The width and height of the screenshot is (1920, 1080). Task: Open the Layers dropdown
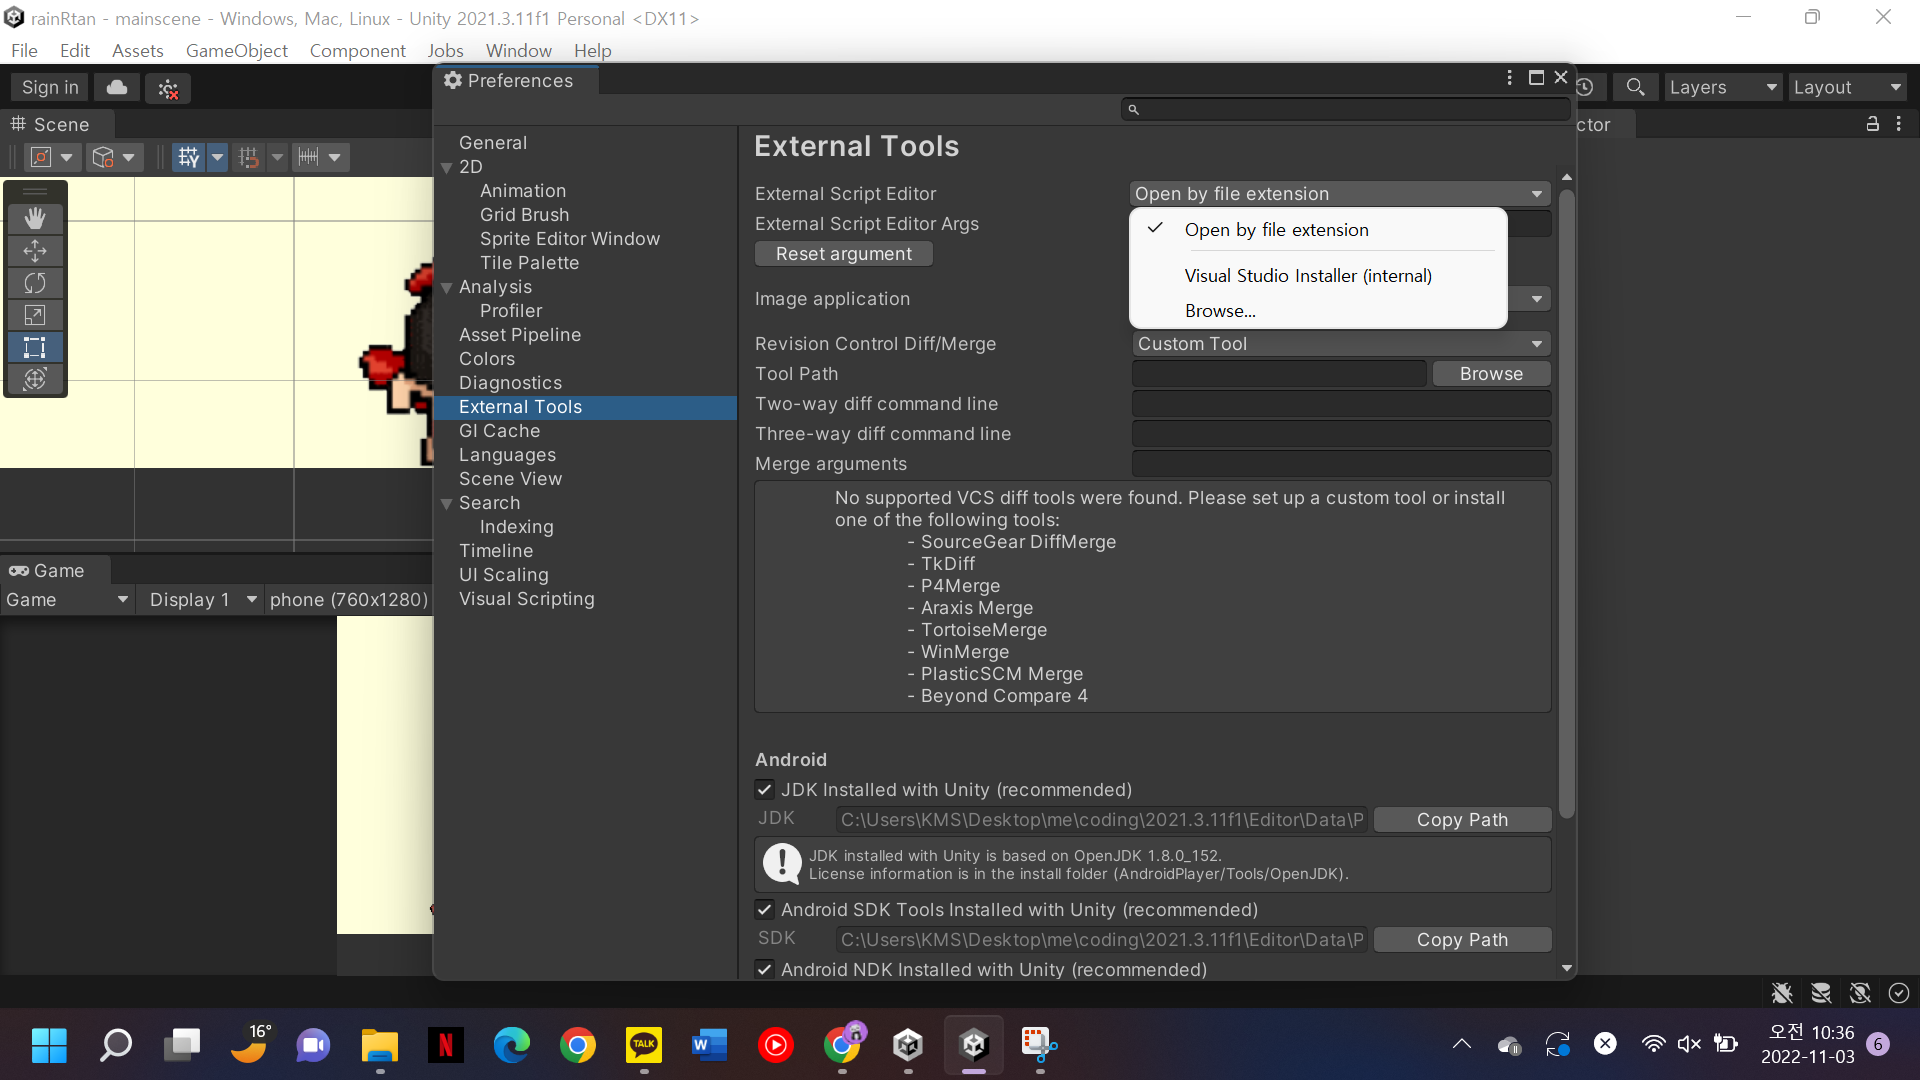(1722, 88)
